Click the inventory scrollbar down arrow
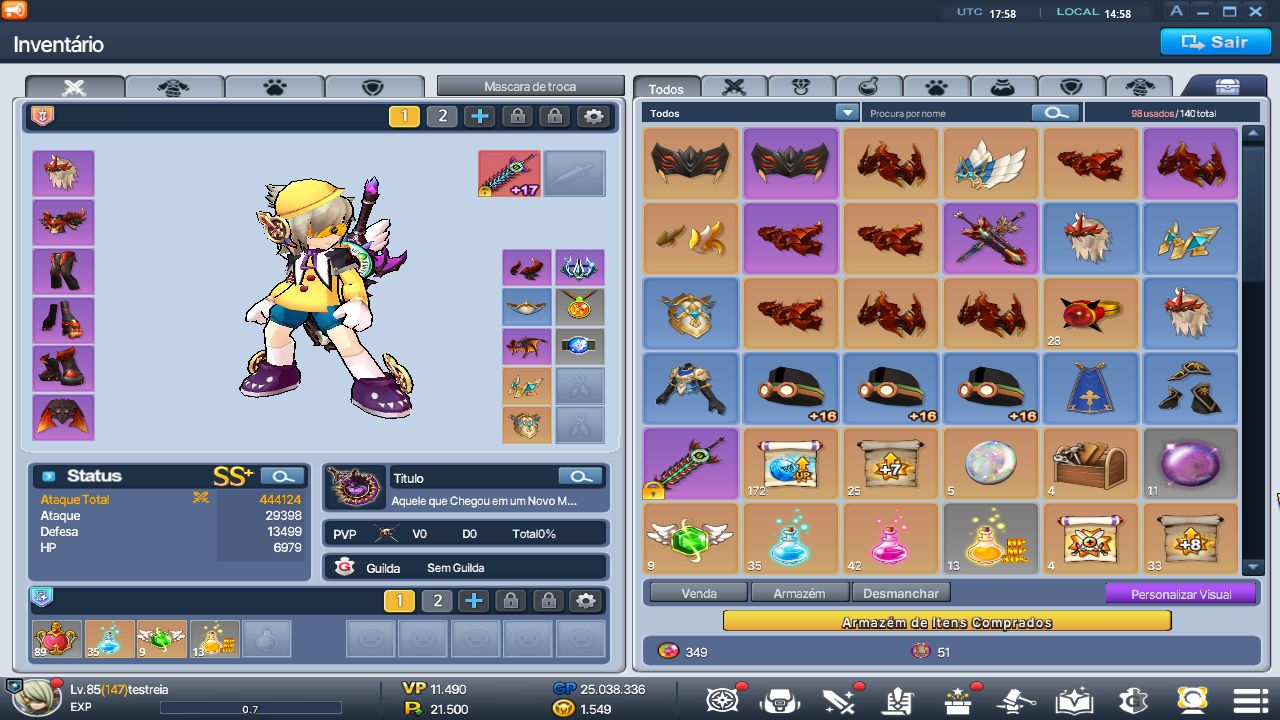This screenshot has width=1280, height=720. (1253, 567)
